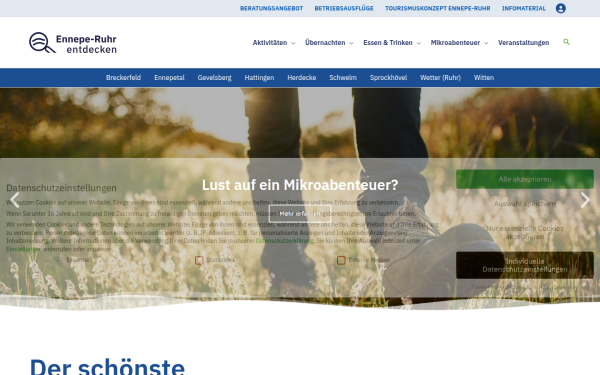Open Tourismuskonzept Ennepe-Ruhr link

[437, 8]
